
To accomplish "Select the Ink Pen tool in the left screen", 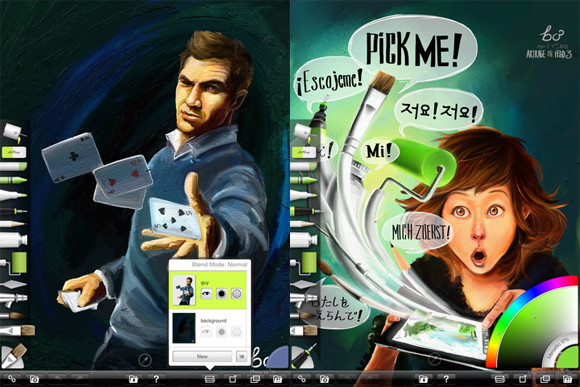I will pyautogui.click(x=13, y=211).
